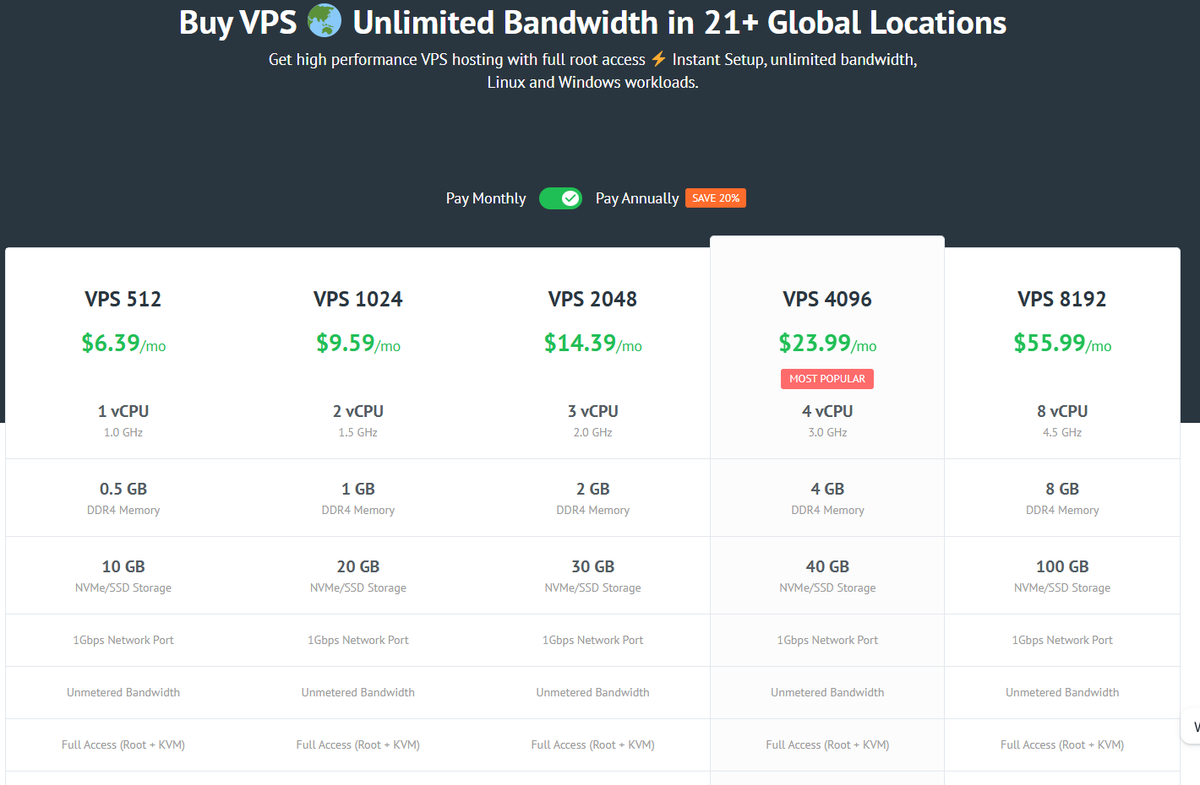
Task: Click Full Access (Root + KVM) under VPS 8192
Action: (x=1062, y=745)
